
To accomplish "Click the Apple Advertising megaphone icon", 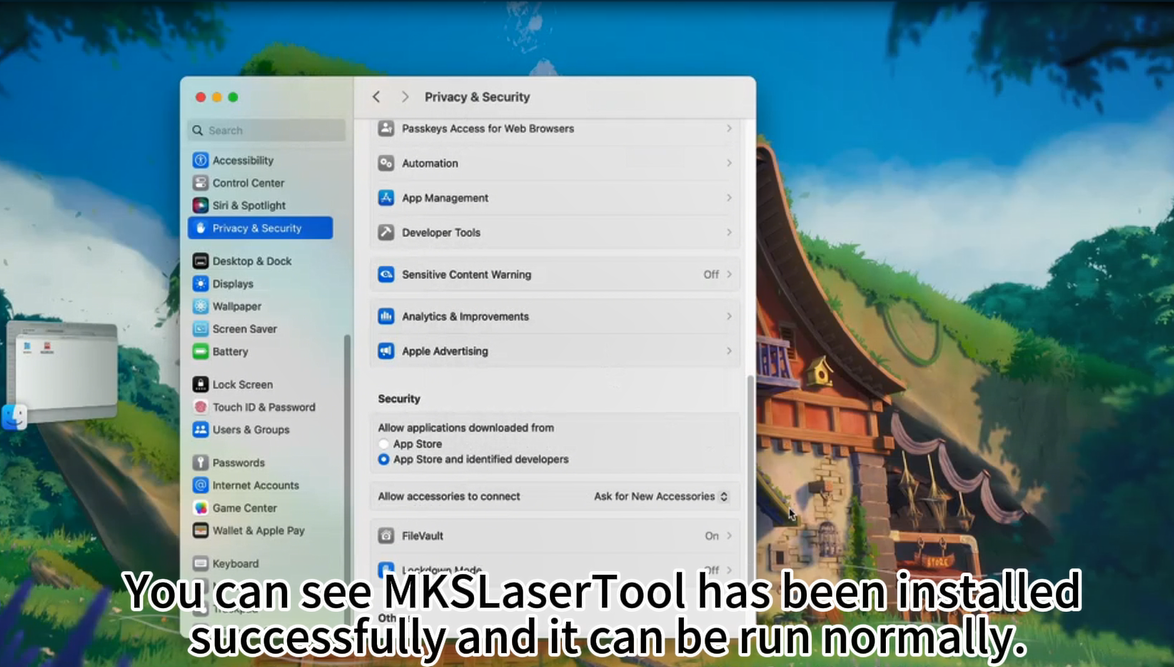I will pos(386,351).
